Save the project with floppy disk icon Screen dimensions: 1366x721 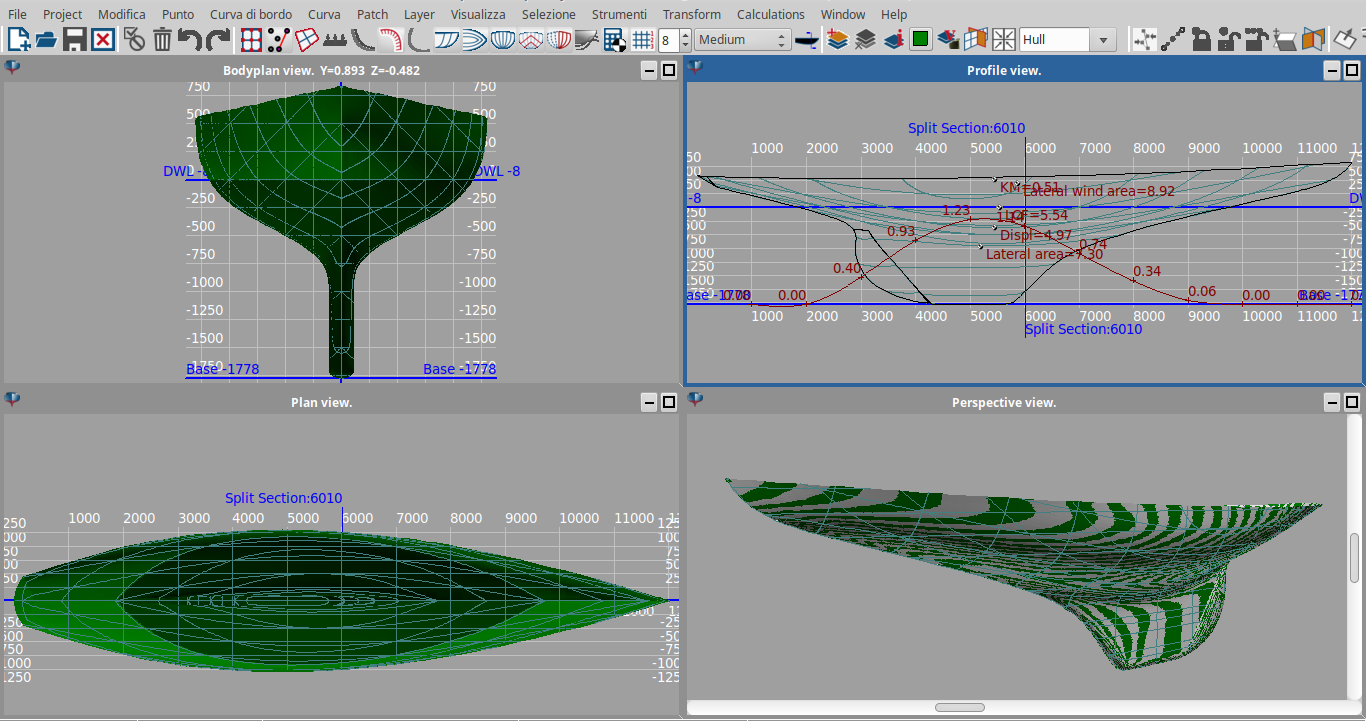coord(74,40)
